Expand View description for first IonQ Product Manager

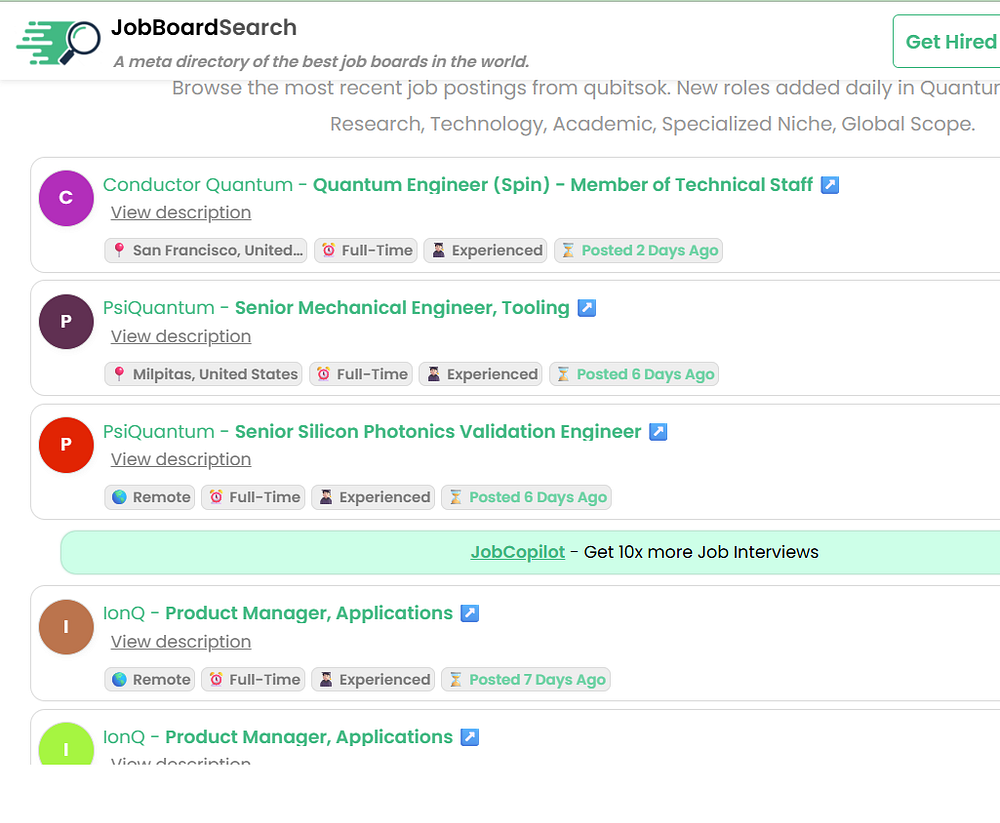pos(181,642)
